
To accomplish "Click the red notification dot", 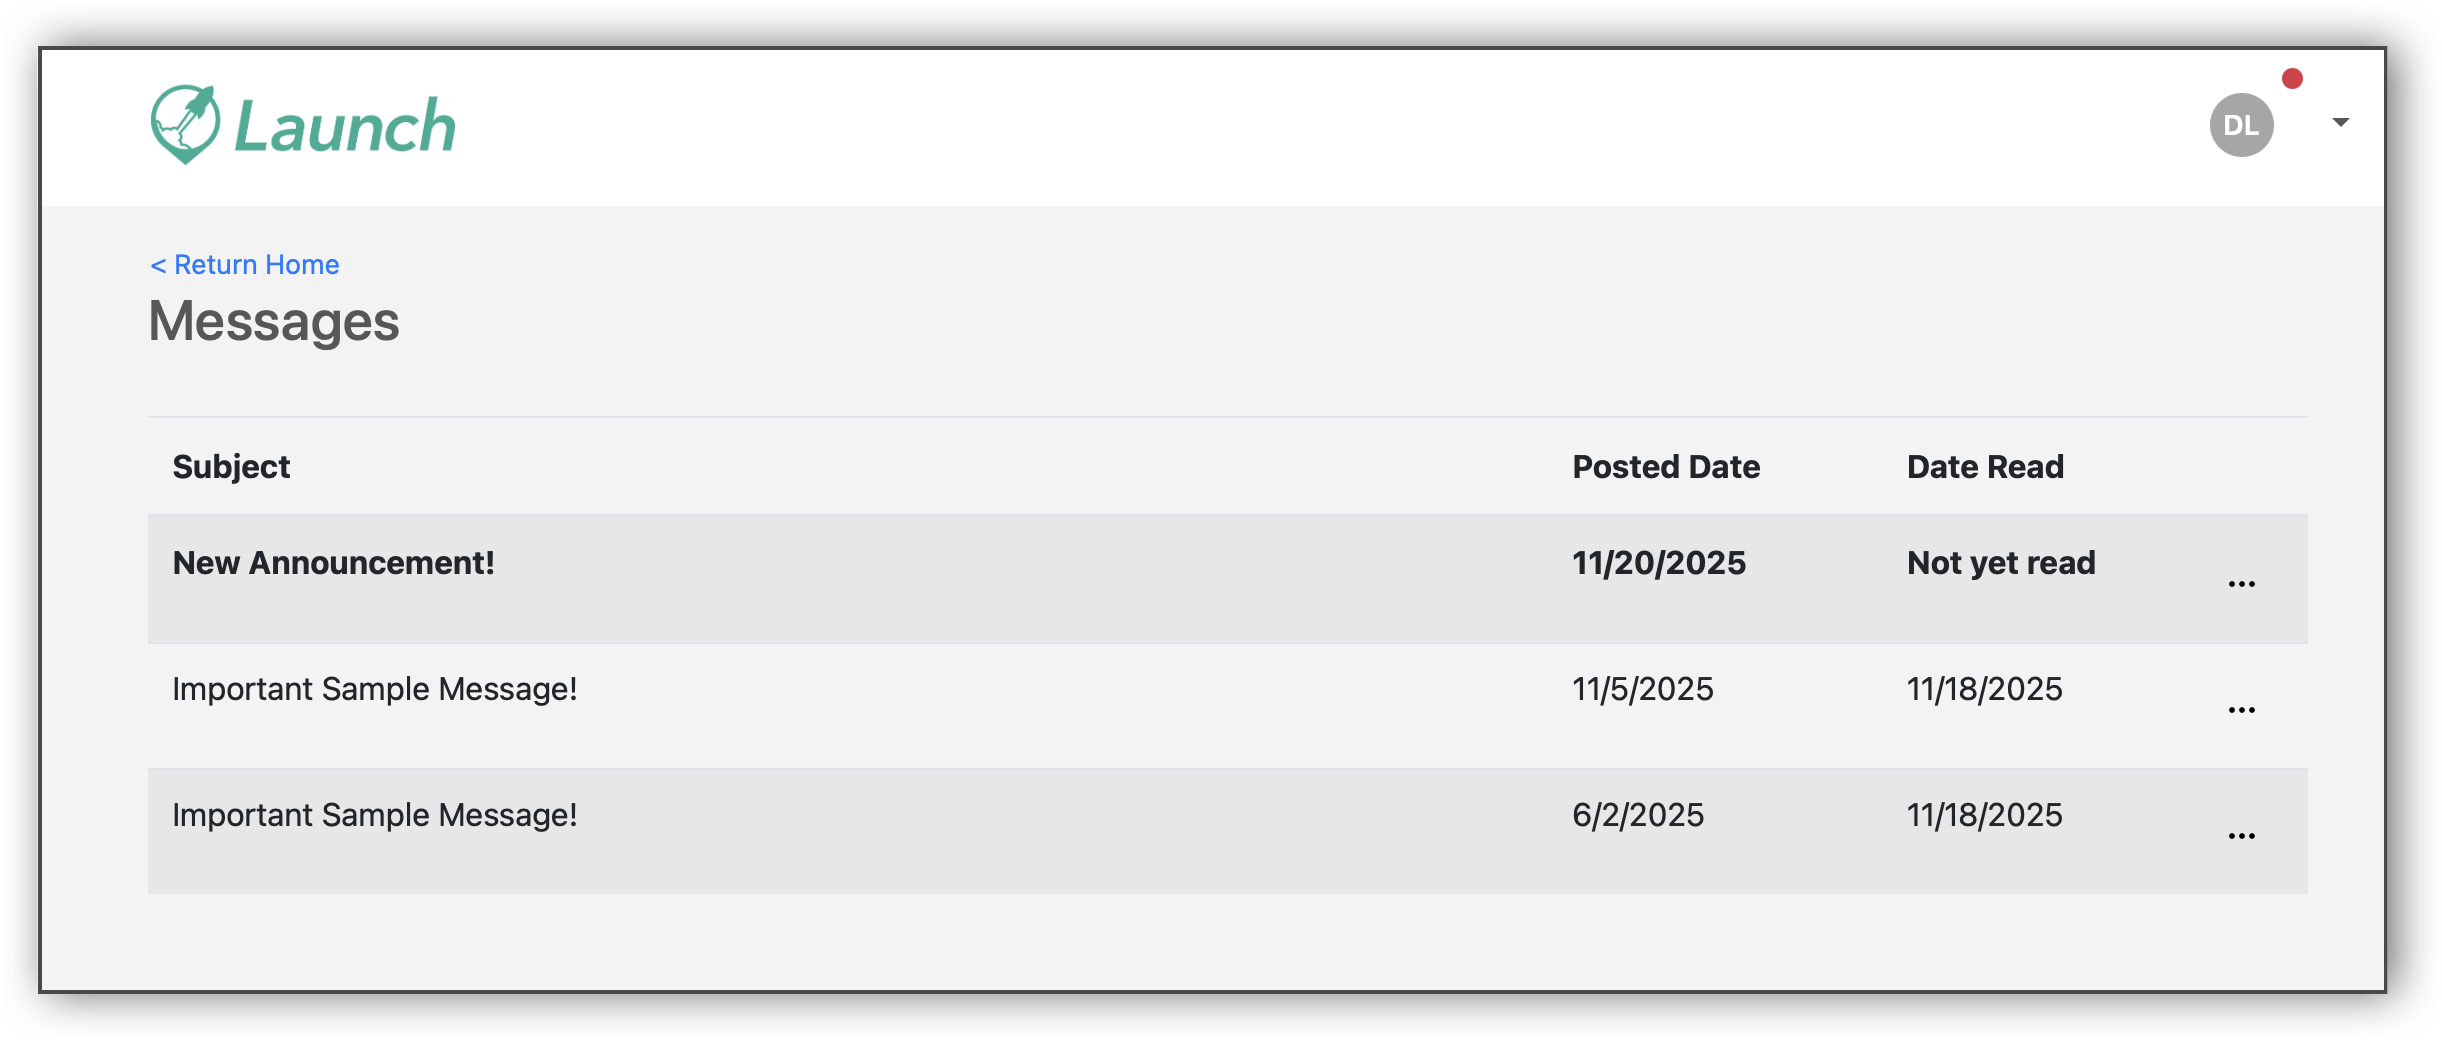I will 2292,79.
